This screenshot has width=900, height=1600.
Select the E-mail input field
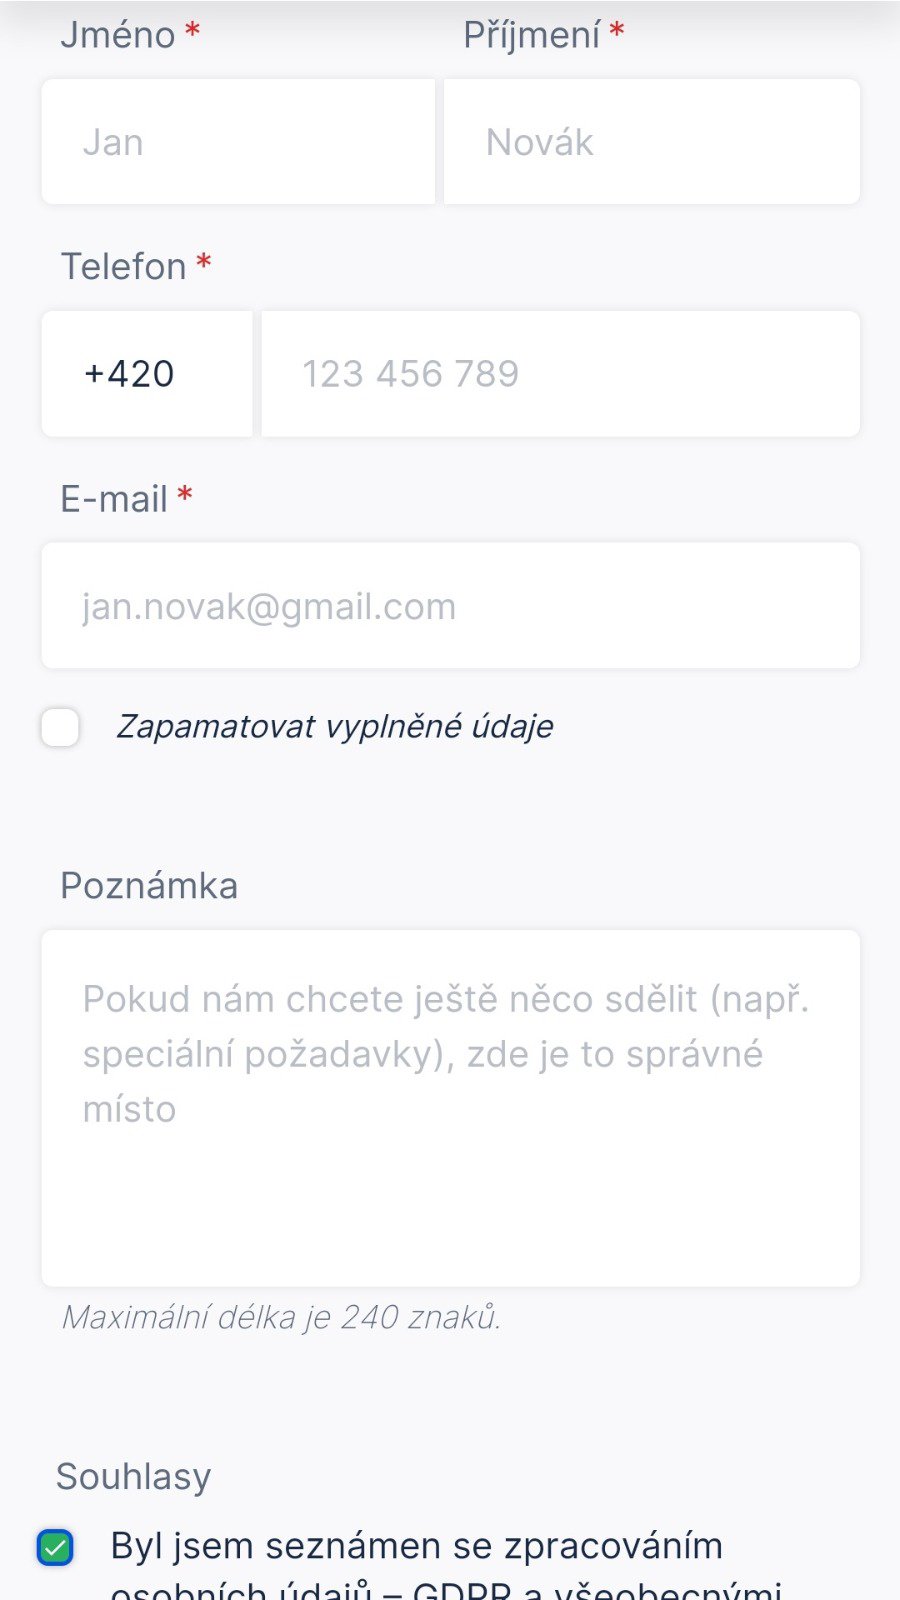click(x=450, y=606)
